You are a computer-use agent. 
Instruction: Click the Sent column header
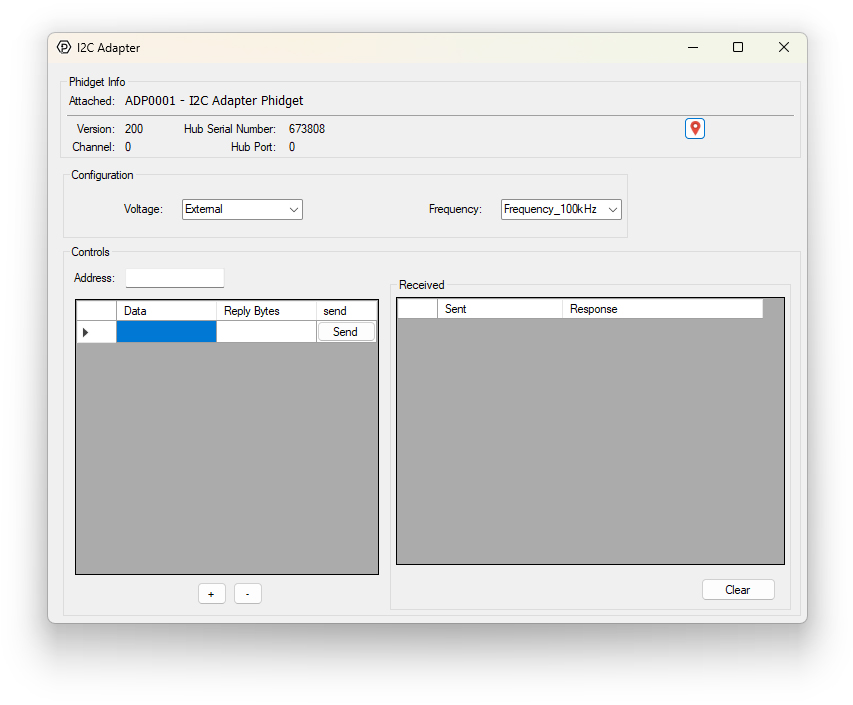(x=500, y=309)
